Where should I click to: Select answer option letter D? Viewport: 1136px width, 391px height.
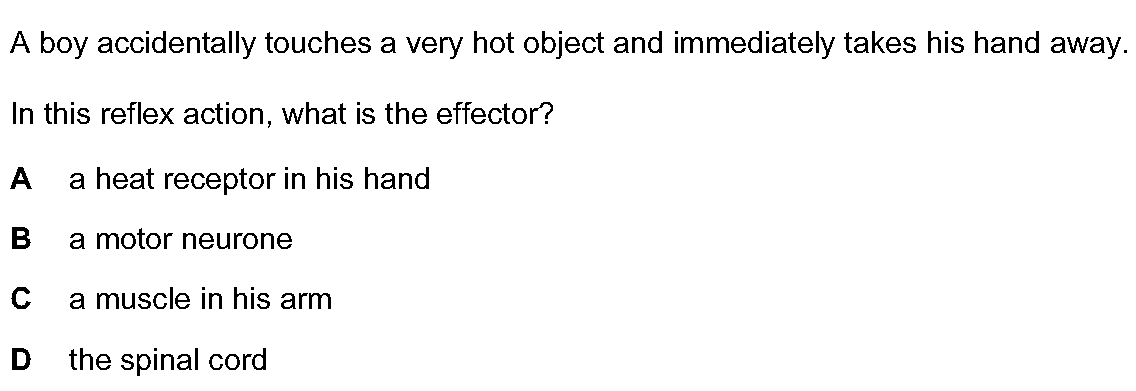coord(21,359)
